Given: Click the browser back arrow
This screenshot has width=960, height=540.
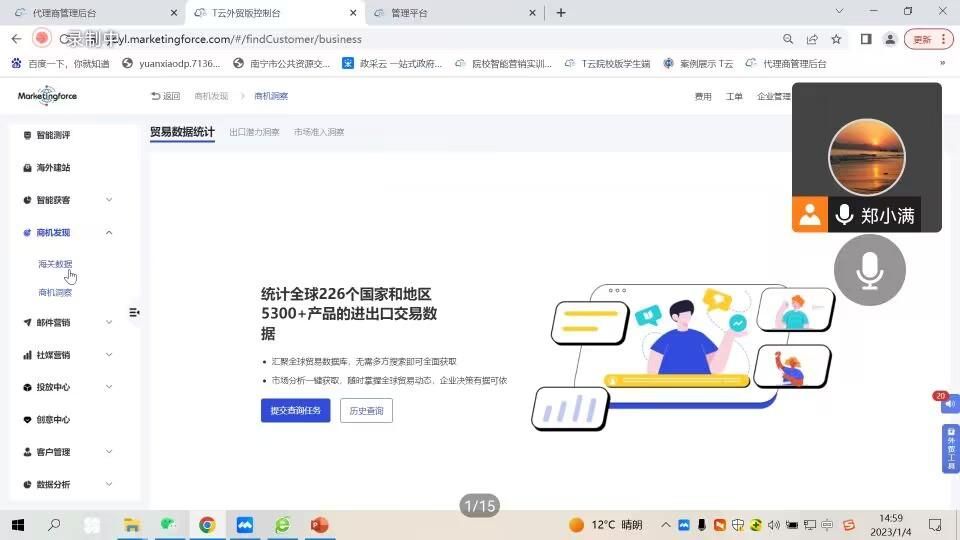Looking at the screenshot, I should pyautogui.click(x=16, y=39).
